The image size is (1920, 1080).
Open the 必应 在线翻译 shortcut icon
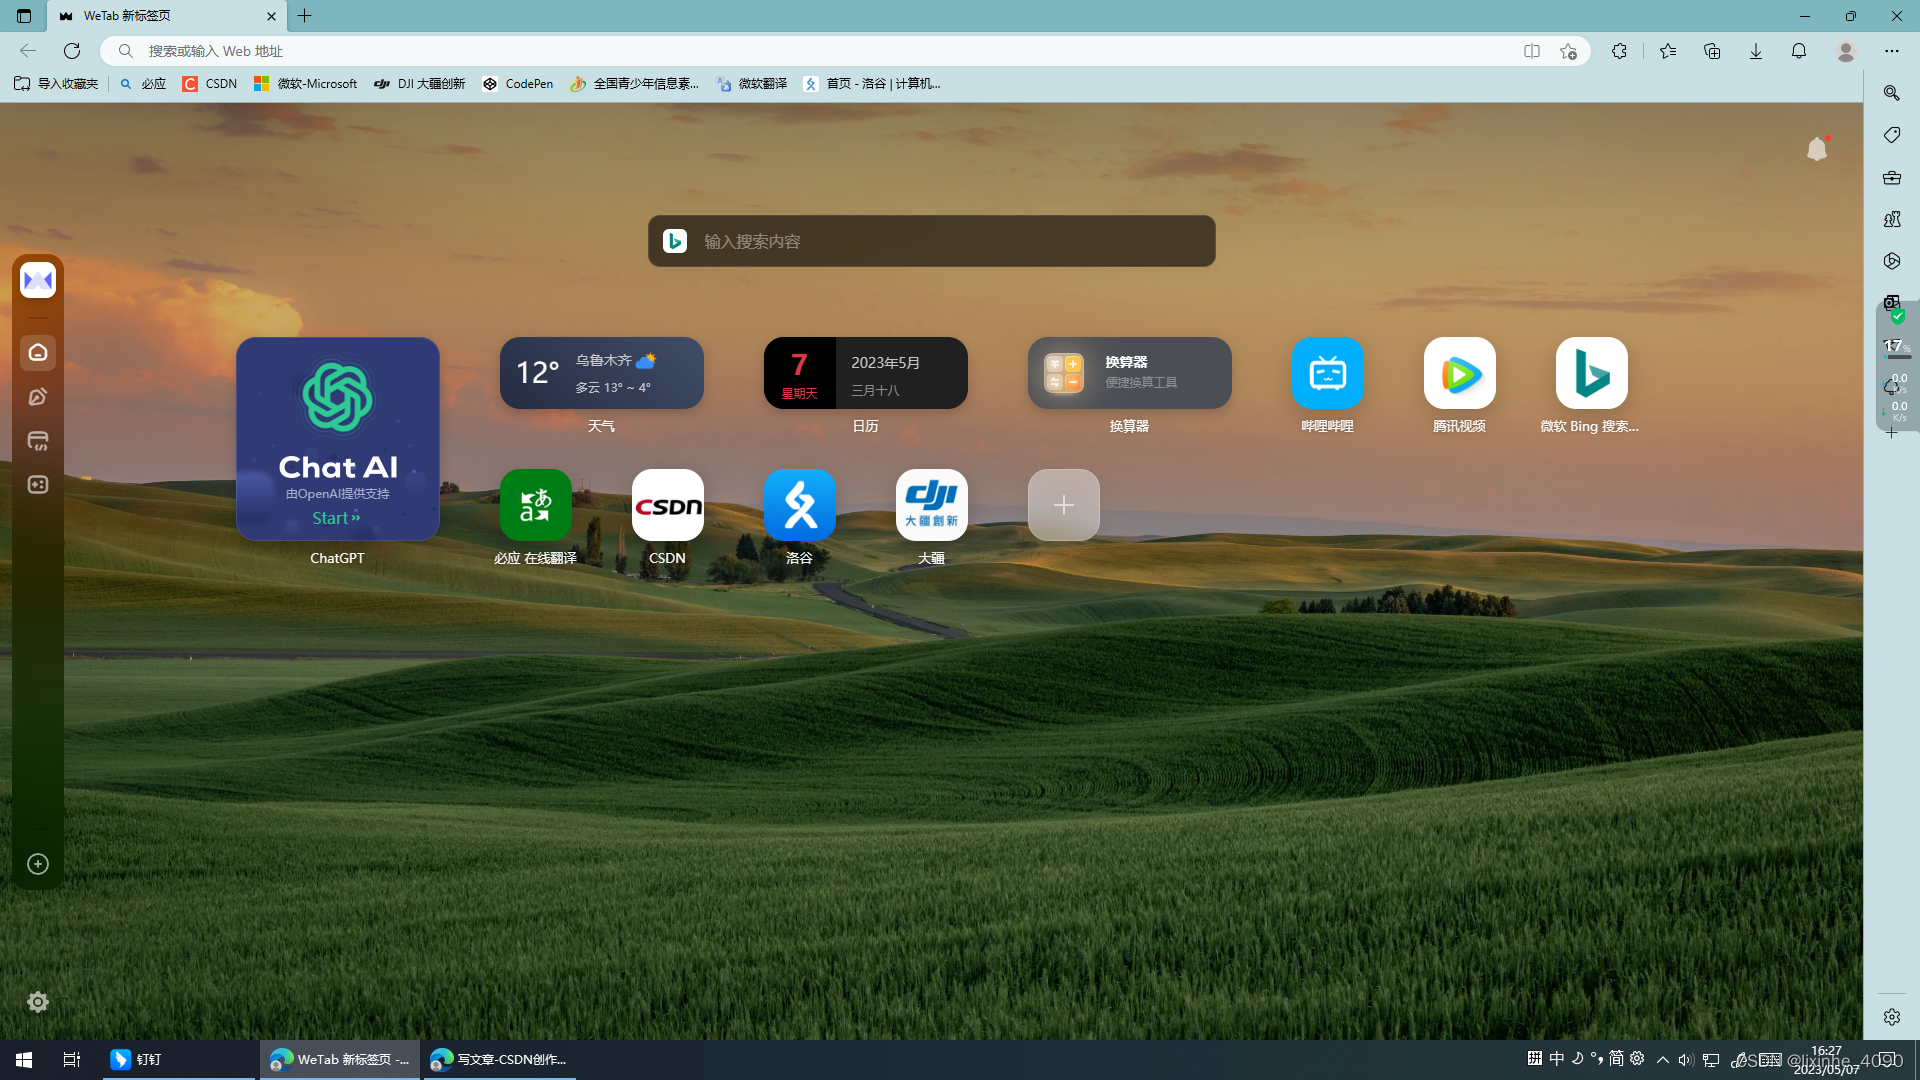click(536, 505)
